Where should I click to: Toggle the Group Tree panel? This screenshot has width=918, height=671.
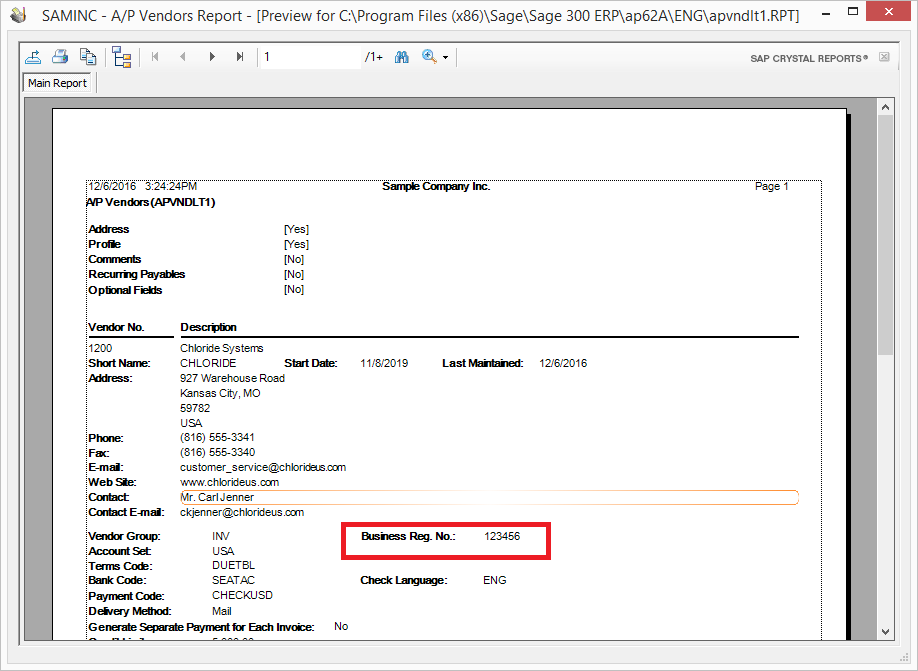coord(122,57)
